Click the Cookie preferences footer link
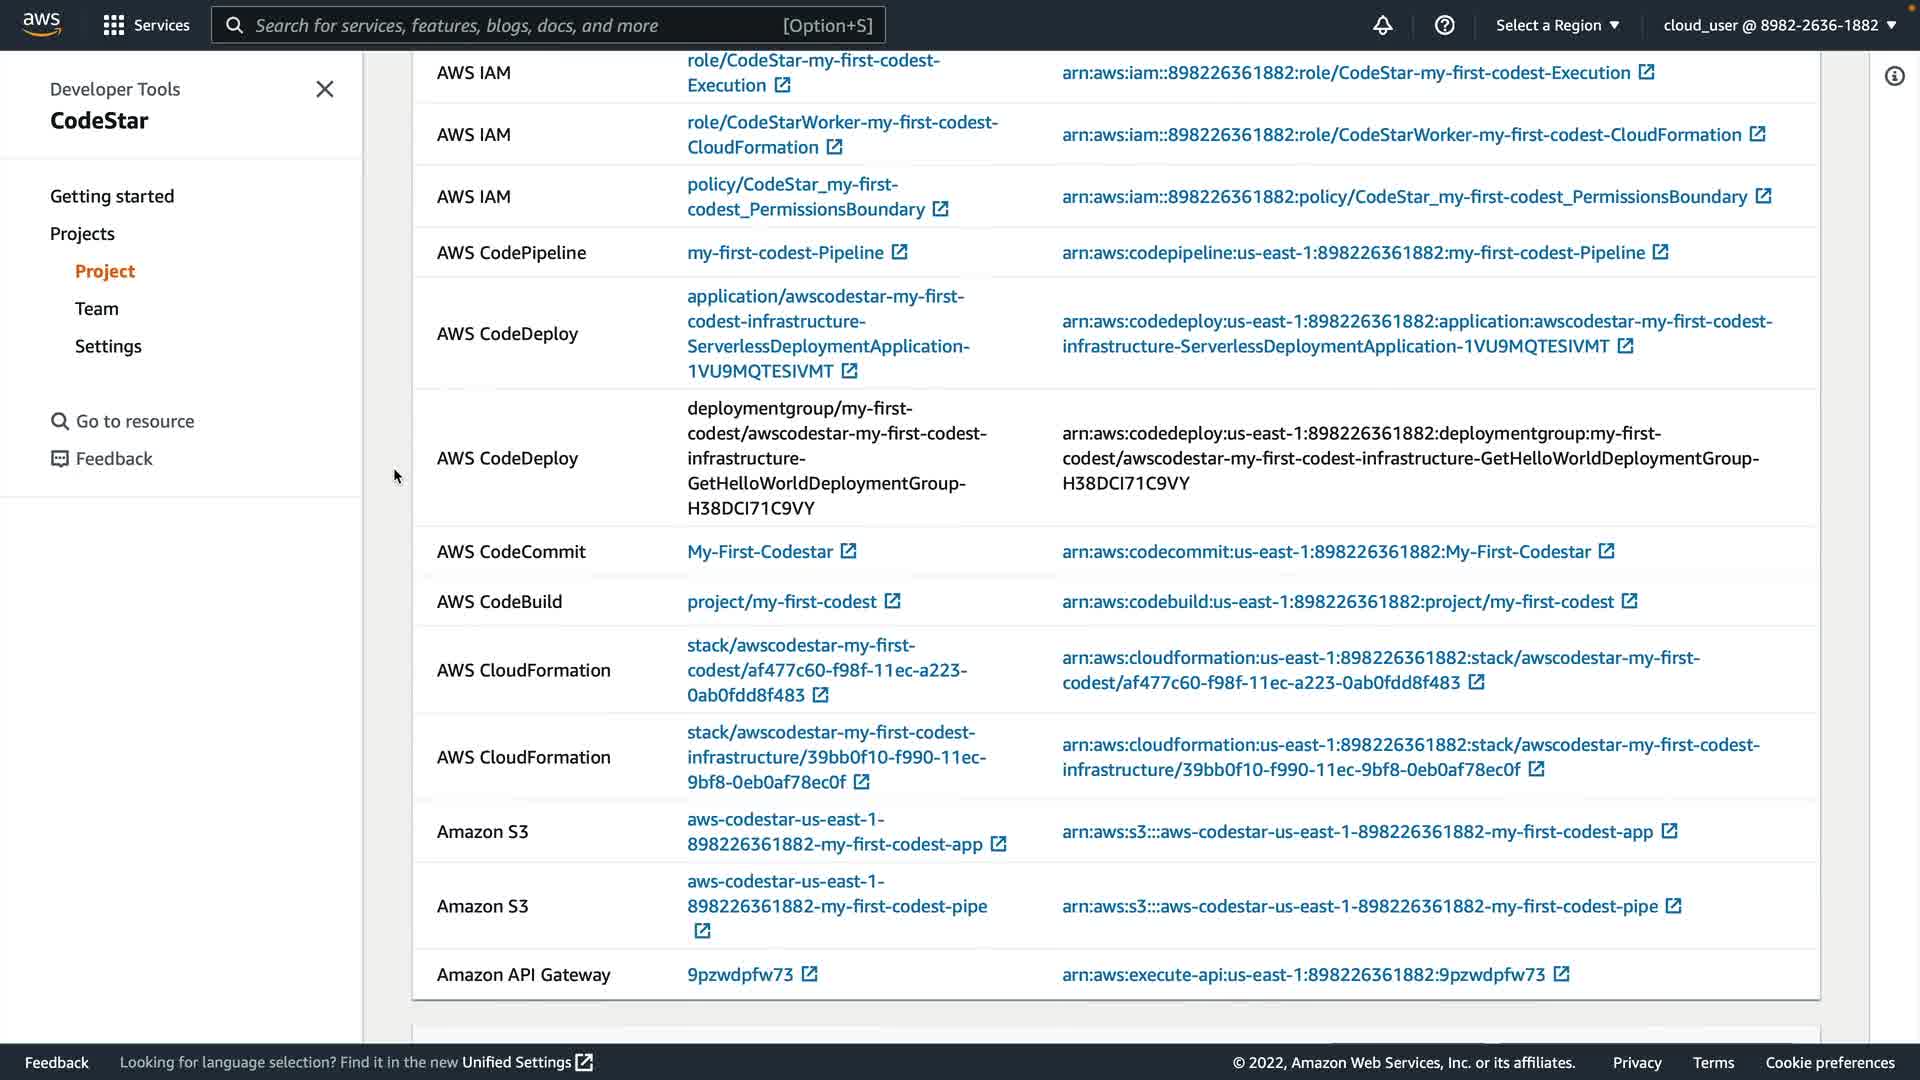The image size is (1920, 1080). [1829, 1062]
